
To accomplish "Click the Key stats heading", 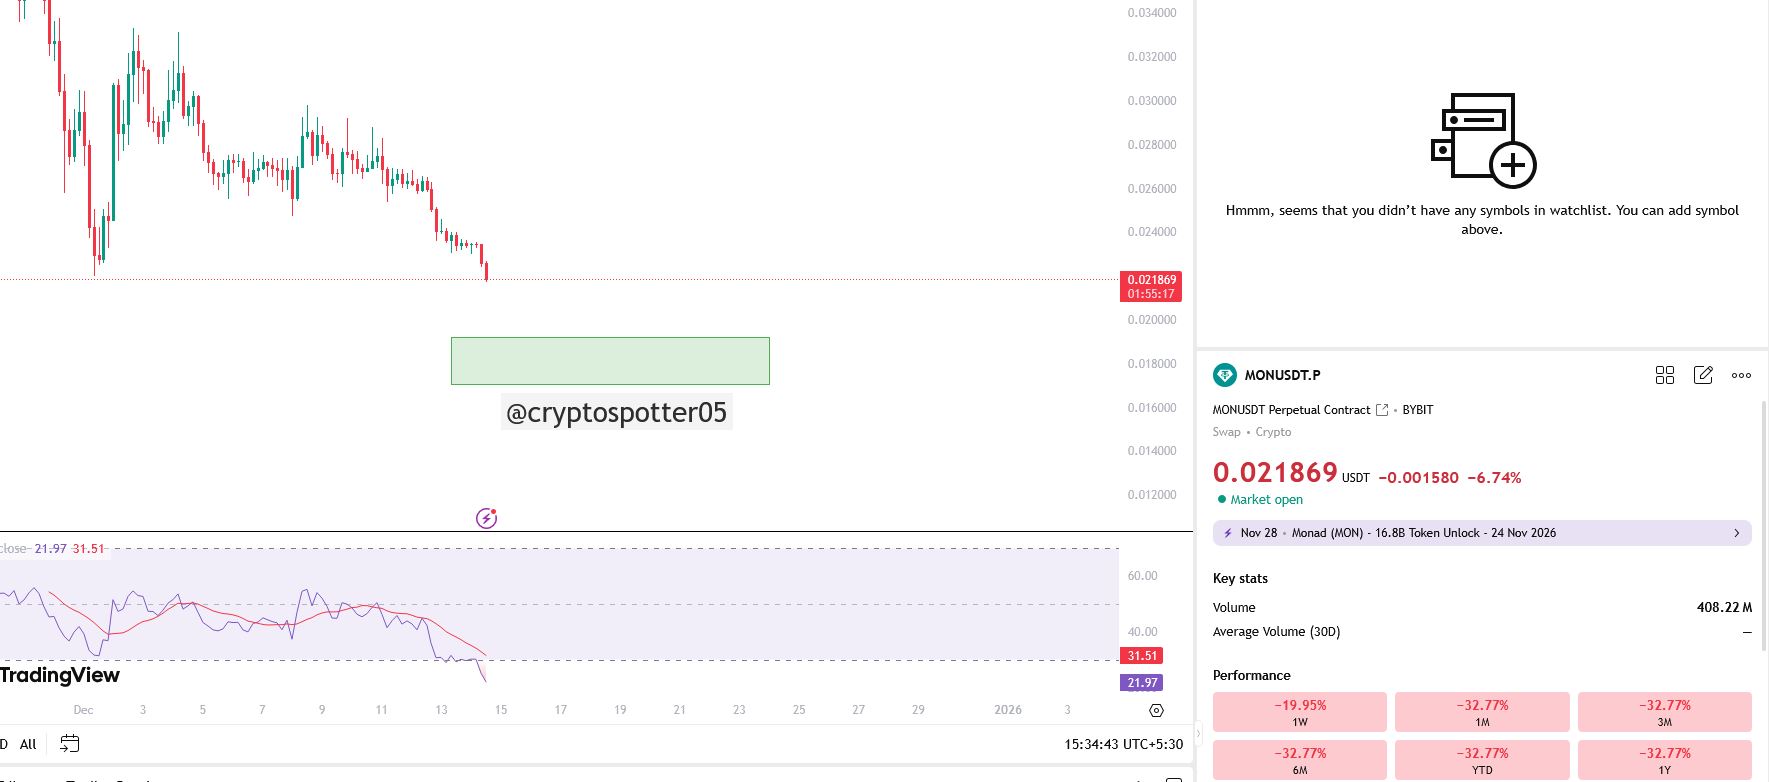I will coord(1240,579).
